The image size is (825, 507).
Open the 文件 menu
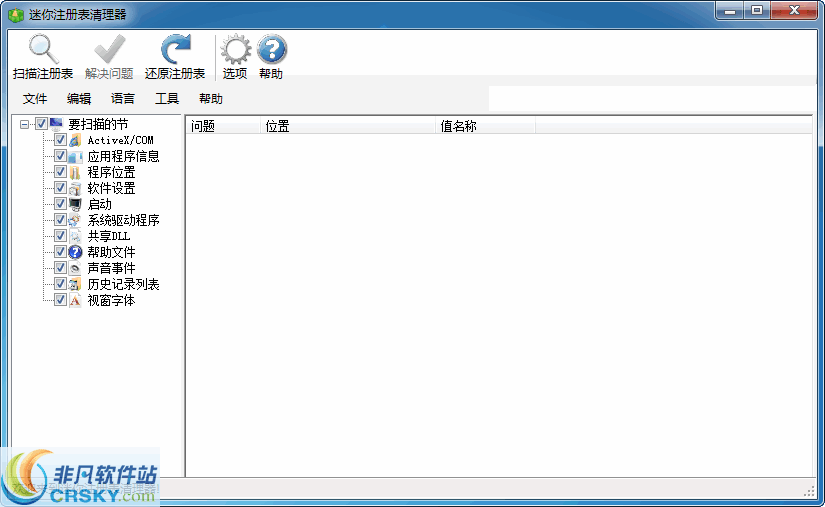pyautogui.click(x=35, y=98)
